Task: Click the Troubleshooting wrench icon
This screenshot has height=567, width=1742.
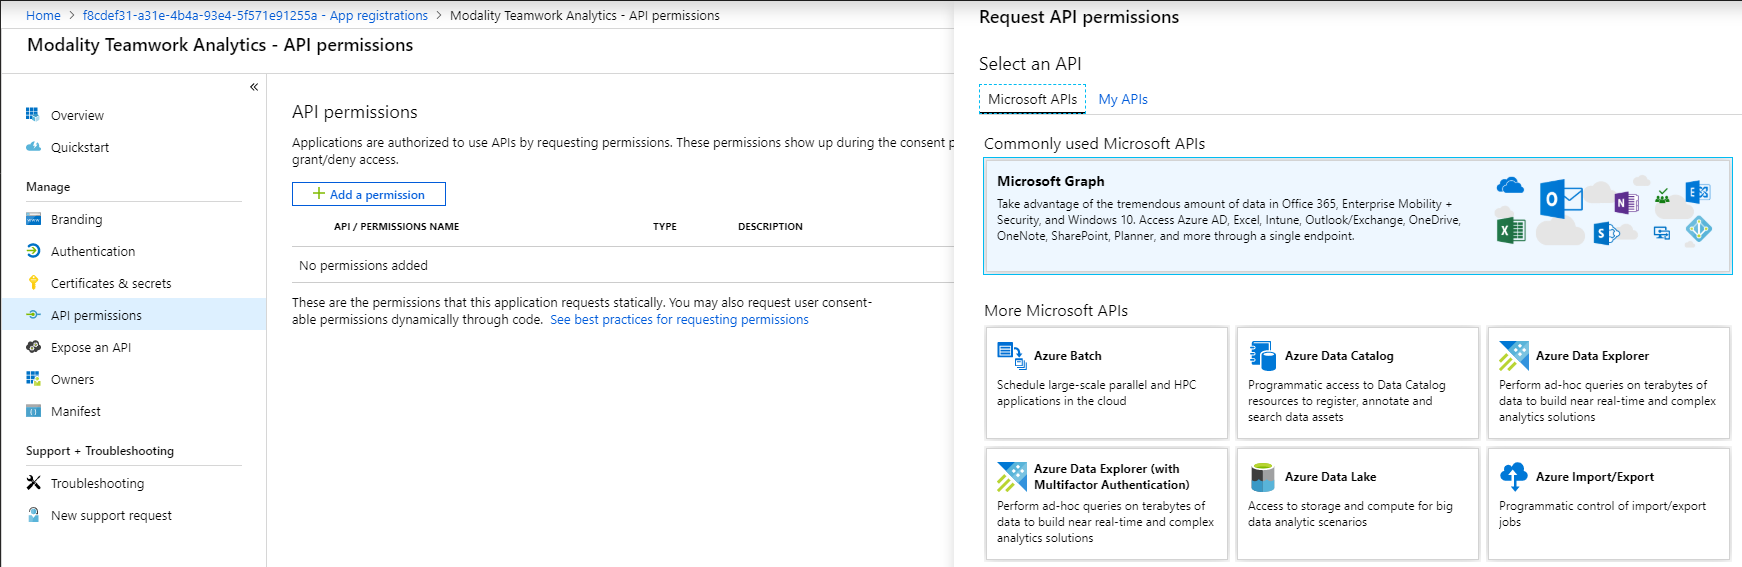Action: [33, 483]
